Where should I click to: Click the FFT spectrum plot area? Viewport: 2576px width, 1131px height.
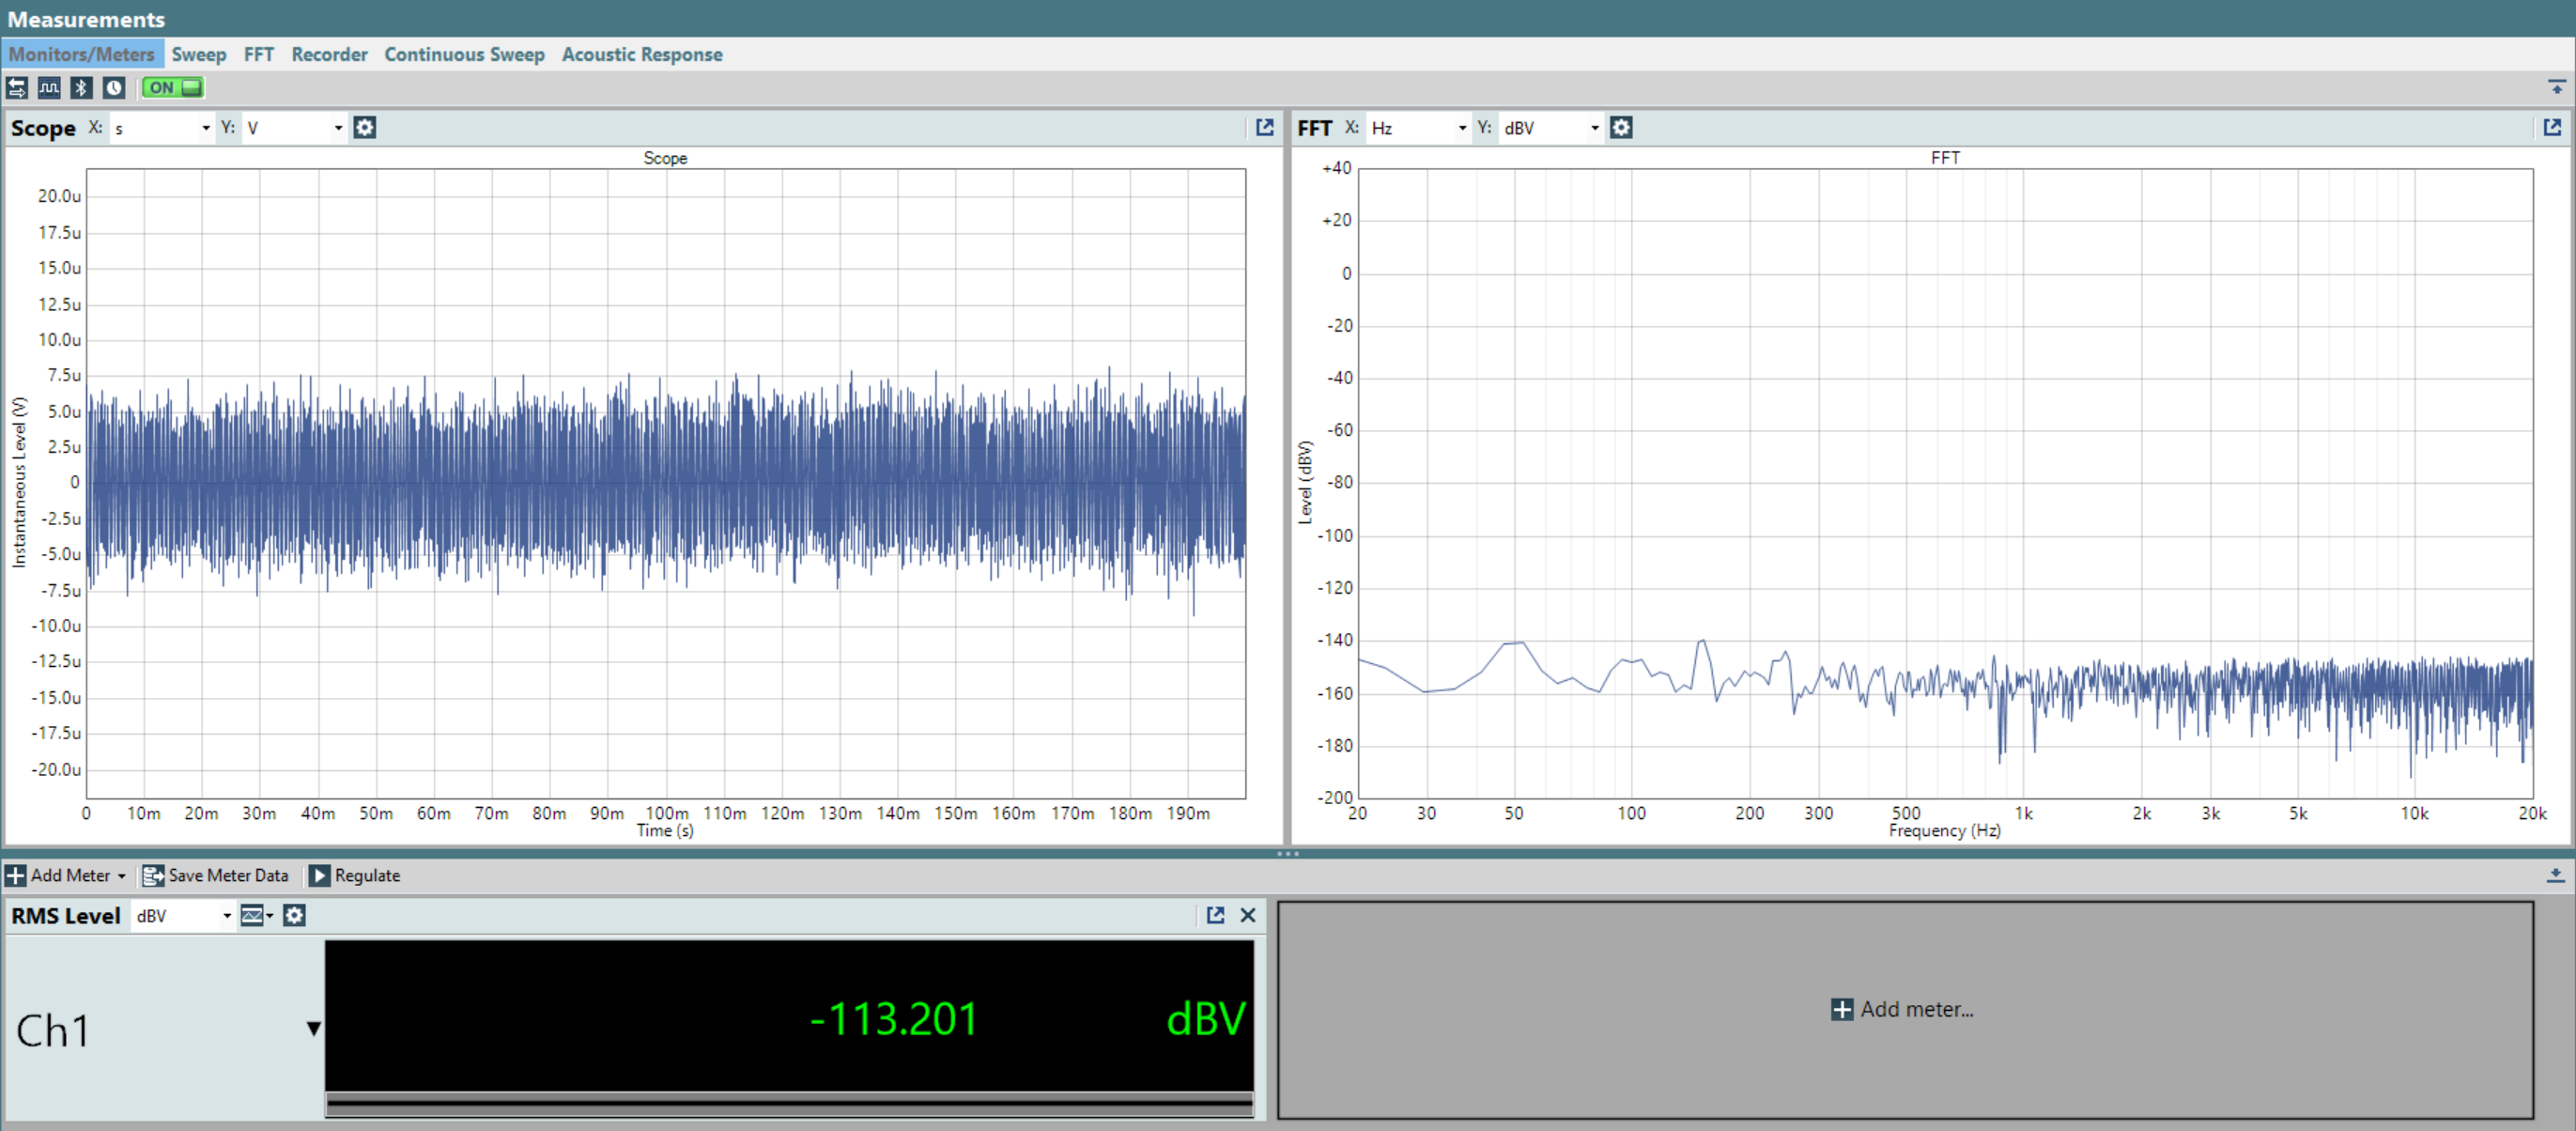coord(1945,483)
